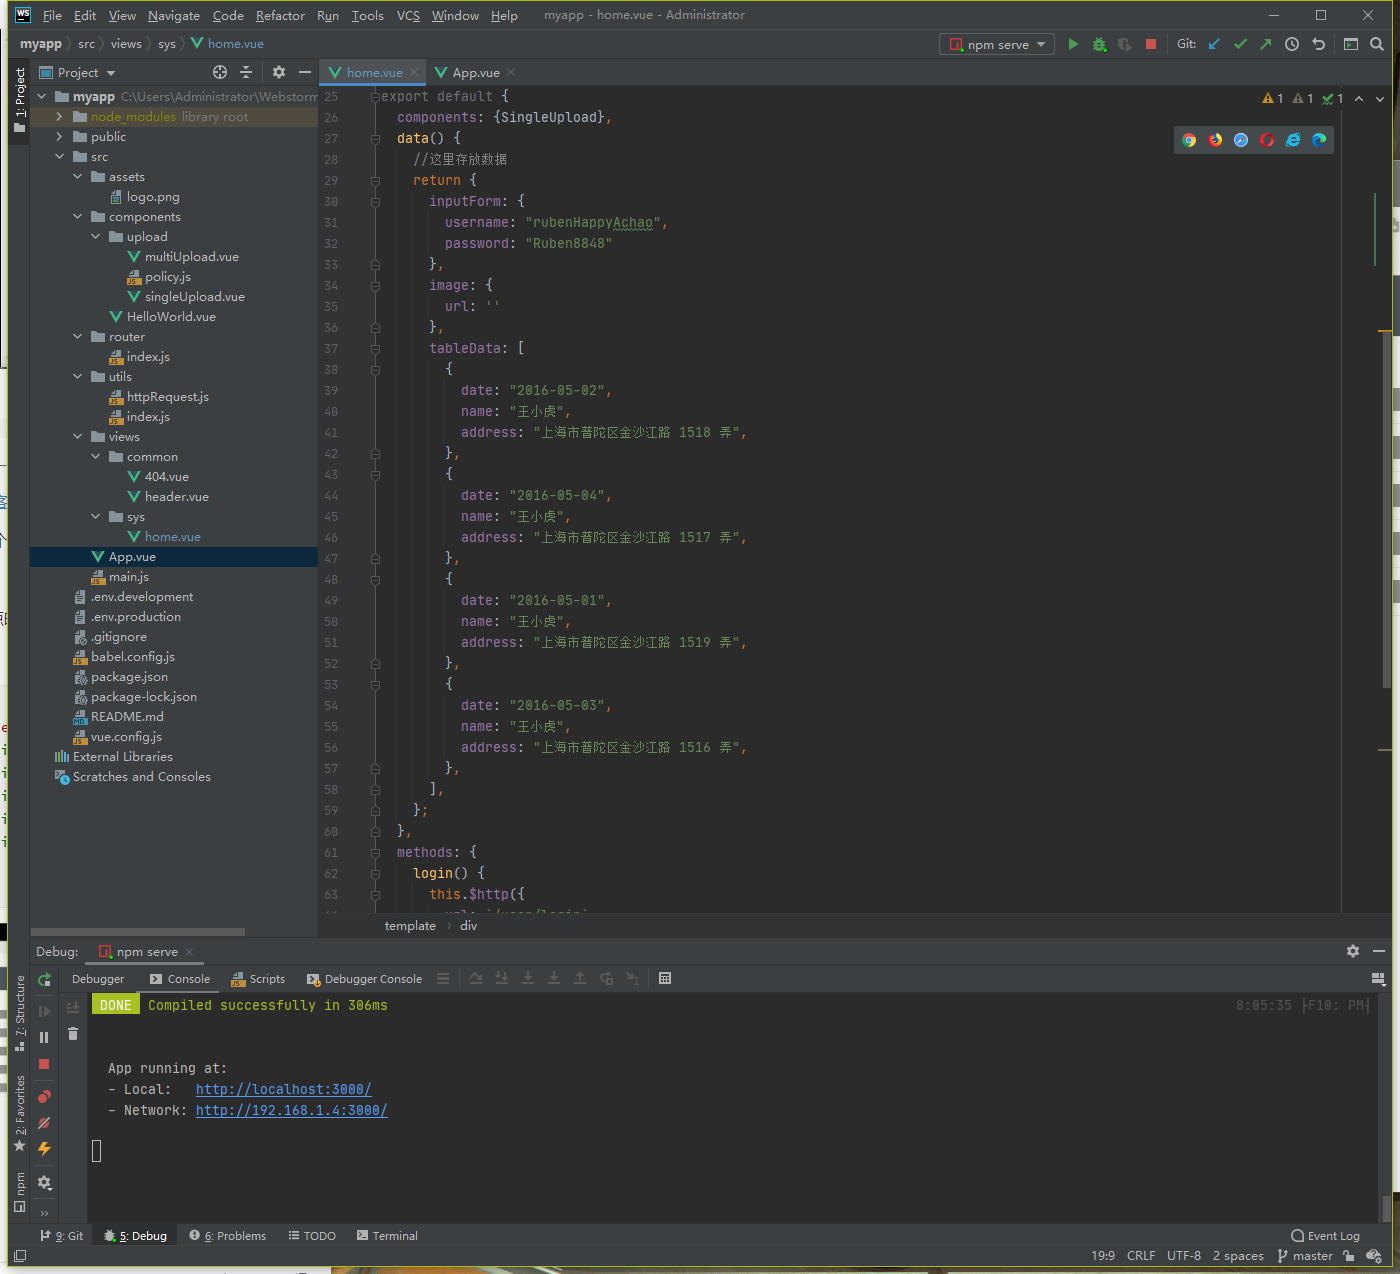
Task: Click the Debug bug icon in toolbar
Action: click(x=1099, y=44)
